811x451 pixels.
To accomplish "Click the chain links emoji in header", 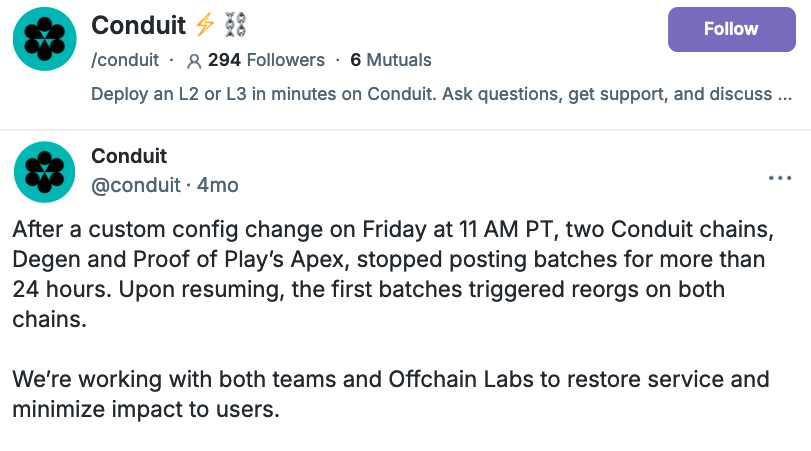I will [x=236, y=27].
